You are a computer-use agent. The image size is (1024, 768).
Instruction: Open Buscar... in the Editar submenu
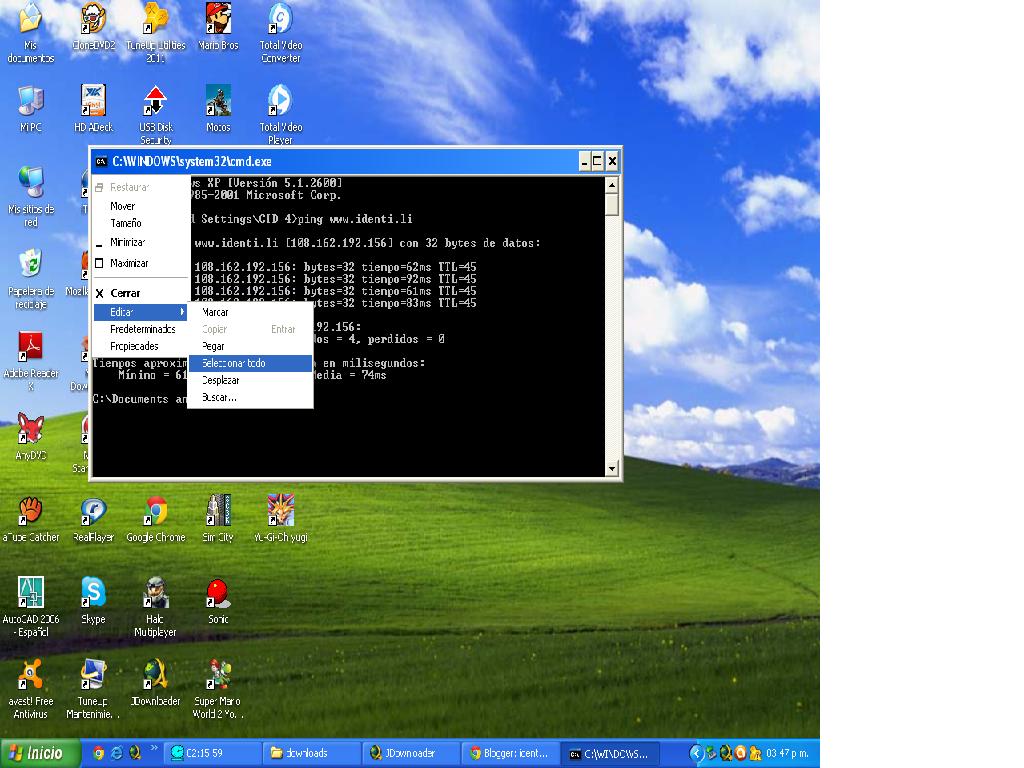coord(250,397)
